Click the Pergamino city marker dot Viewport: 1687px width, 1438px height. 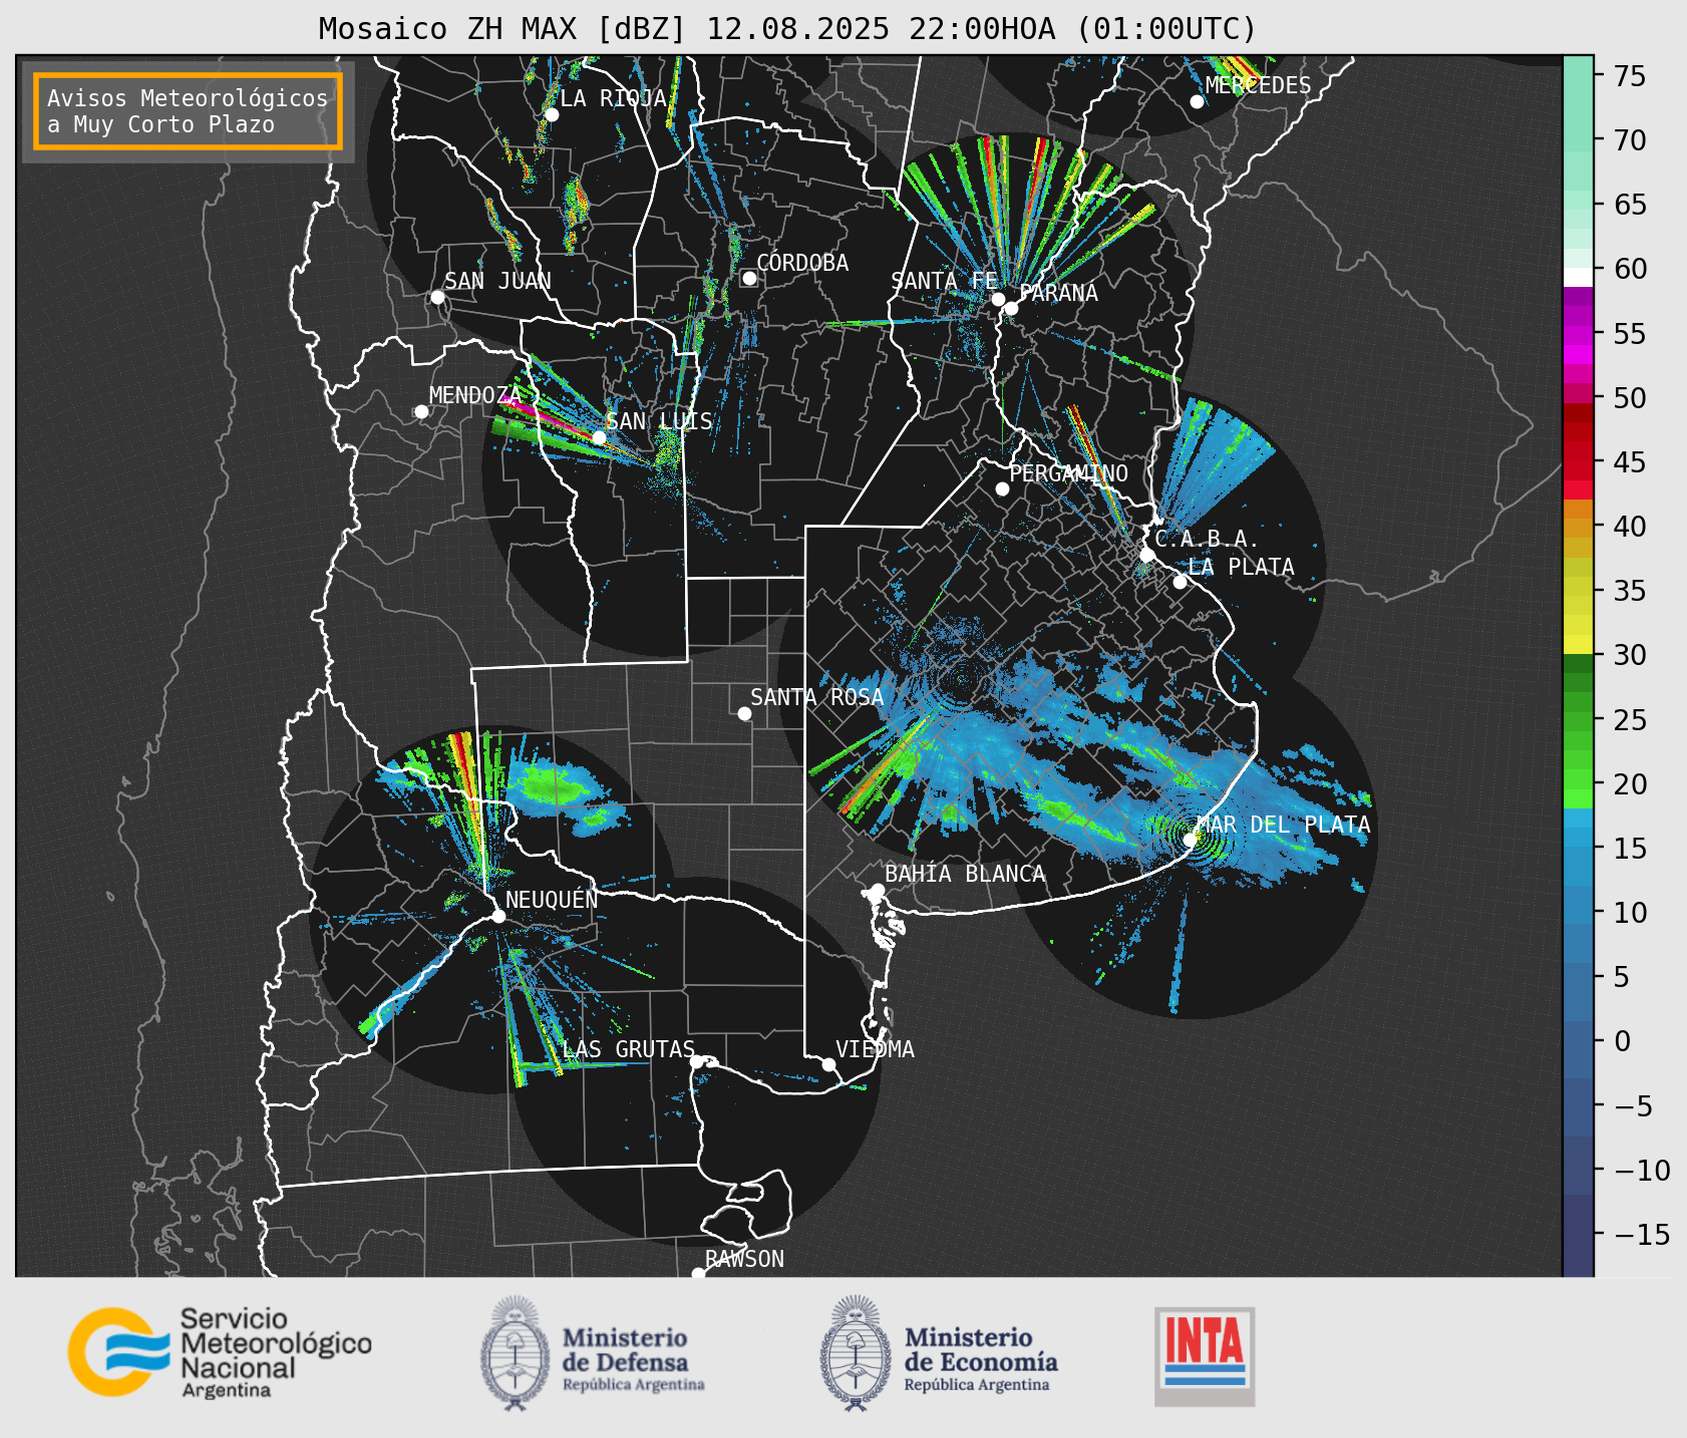click(1002, 489)
